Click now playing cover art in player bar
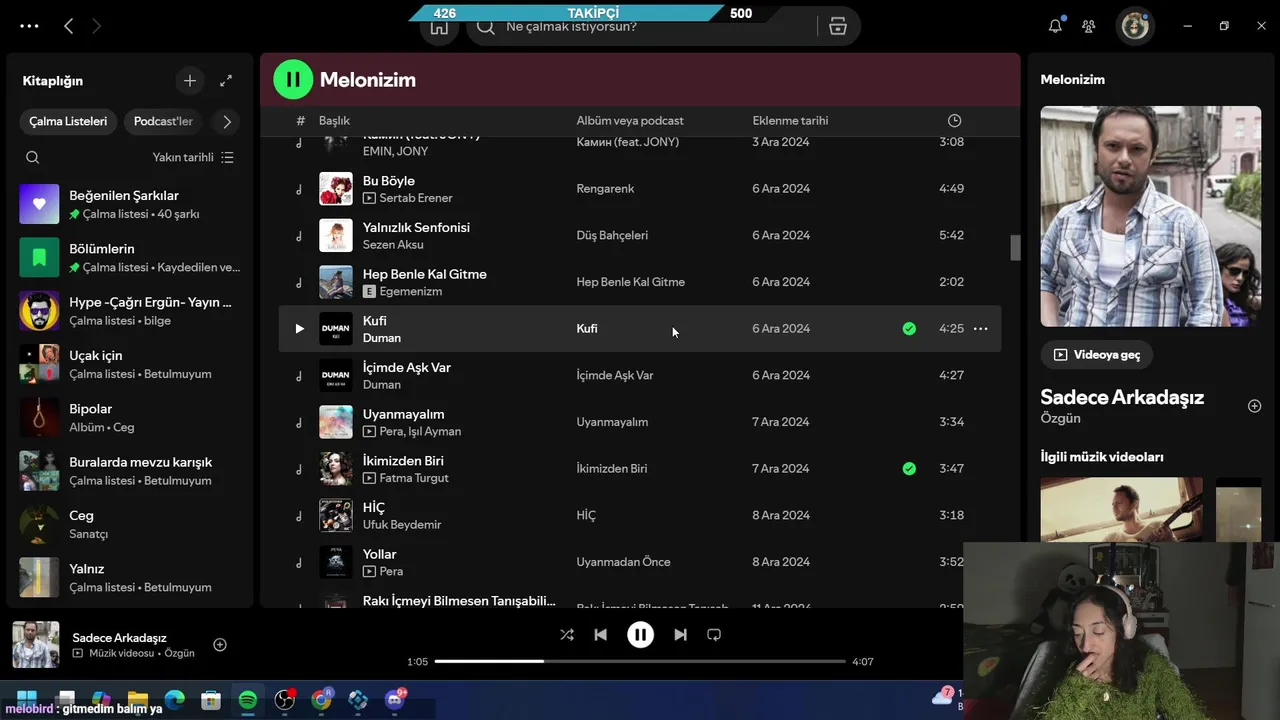Screen dimensions: 1280x720 pos(36,645)
